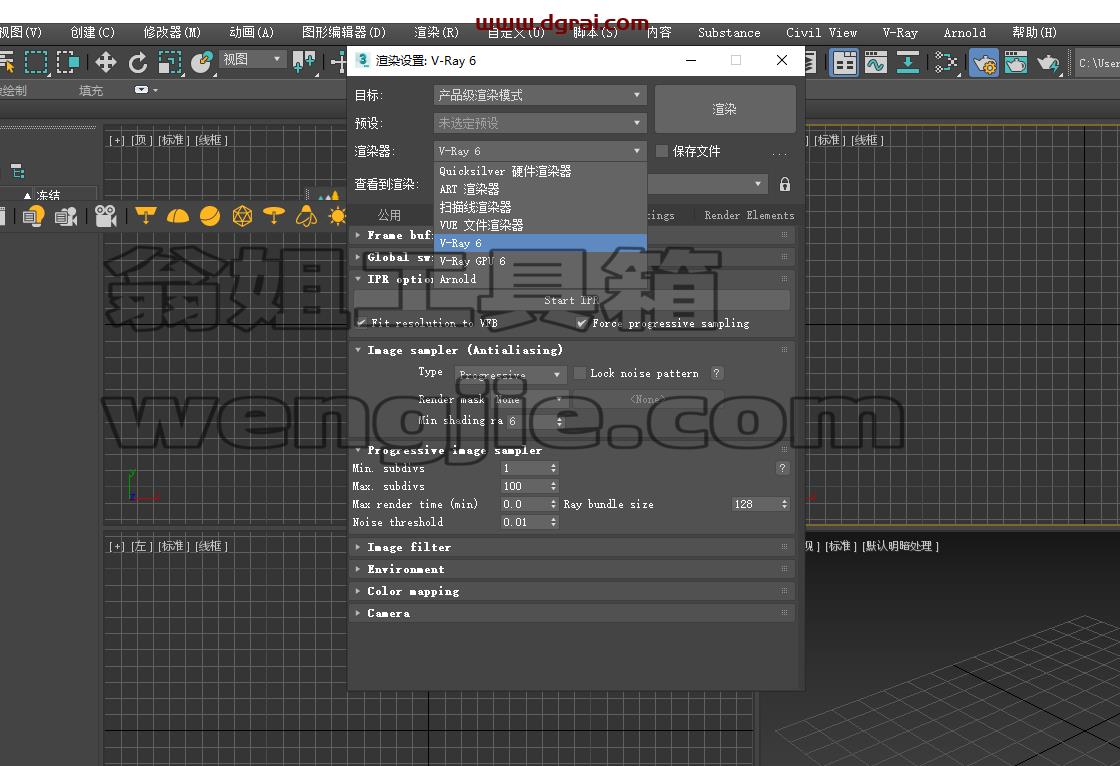The height and width of the screenshot is (766, 1120).
Task: Choose VUE 文件渲染器 from list
Action: pos(540,225)
